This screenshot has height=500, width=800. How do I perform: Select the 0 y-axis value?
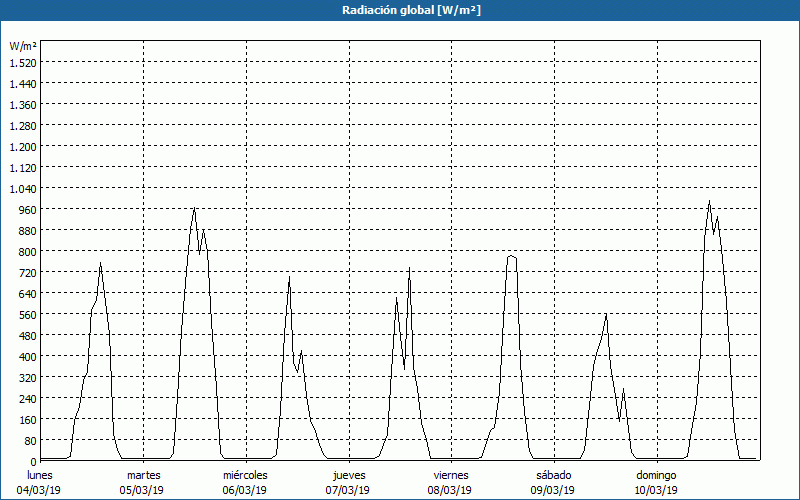pyautogui.click(x=34, y=462)
